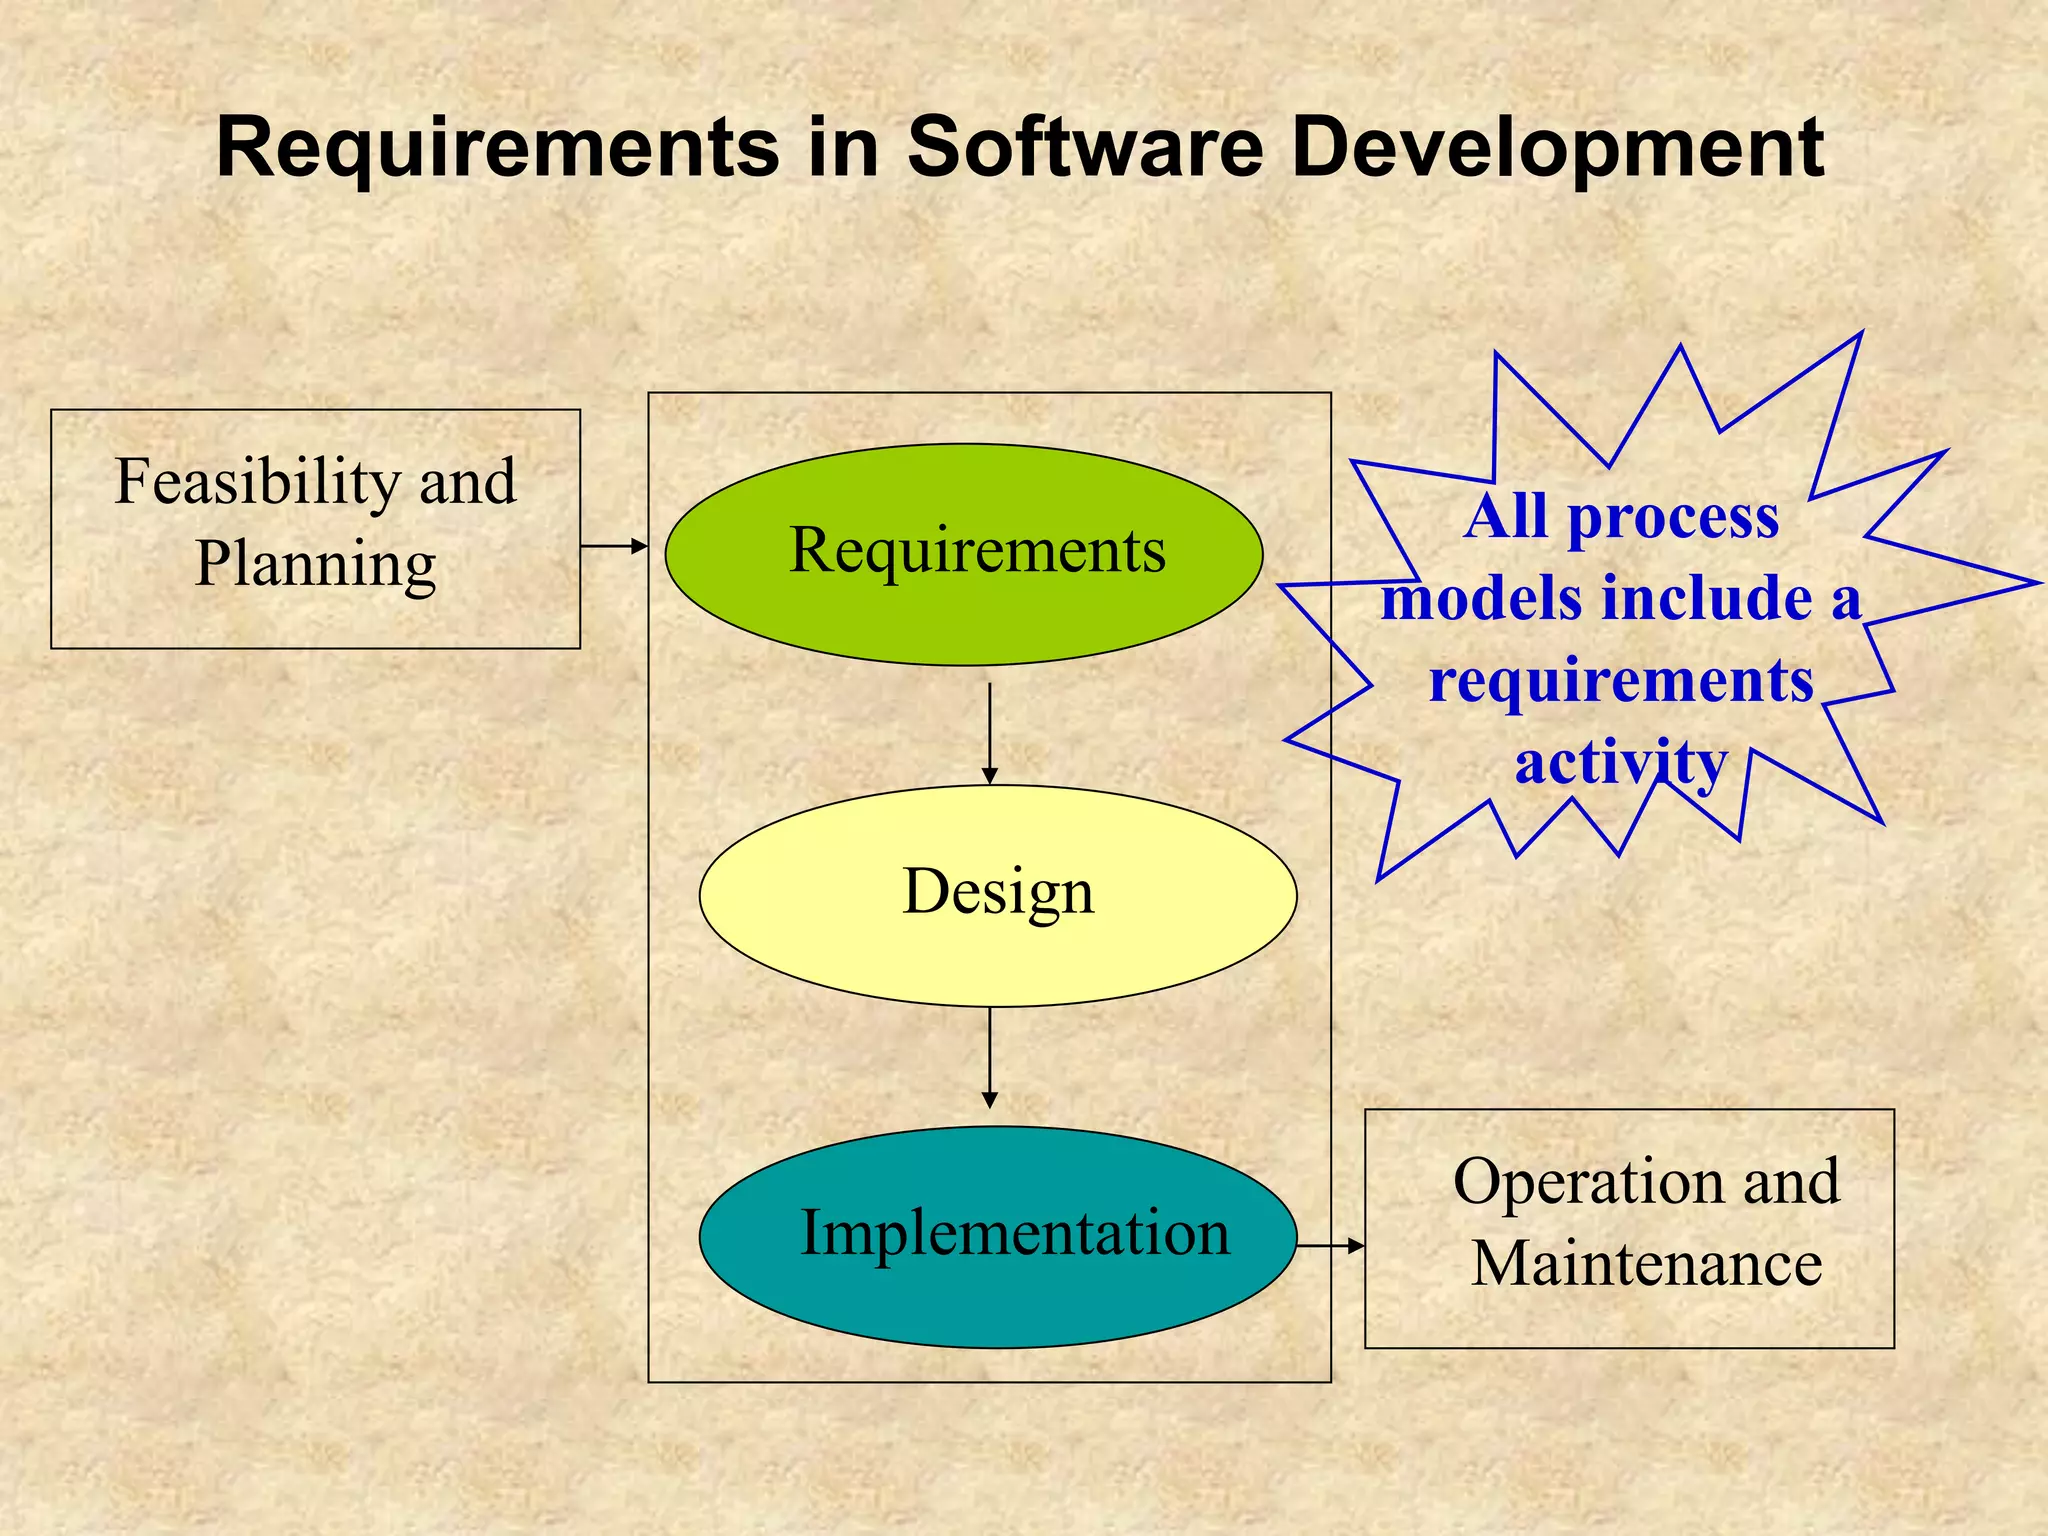This screenshot has width=2048, height=1536.
Task: Click the slide title 'Requirements in Software Development'
Action: 1020,148
